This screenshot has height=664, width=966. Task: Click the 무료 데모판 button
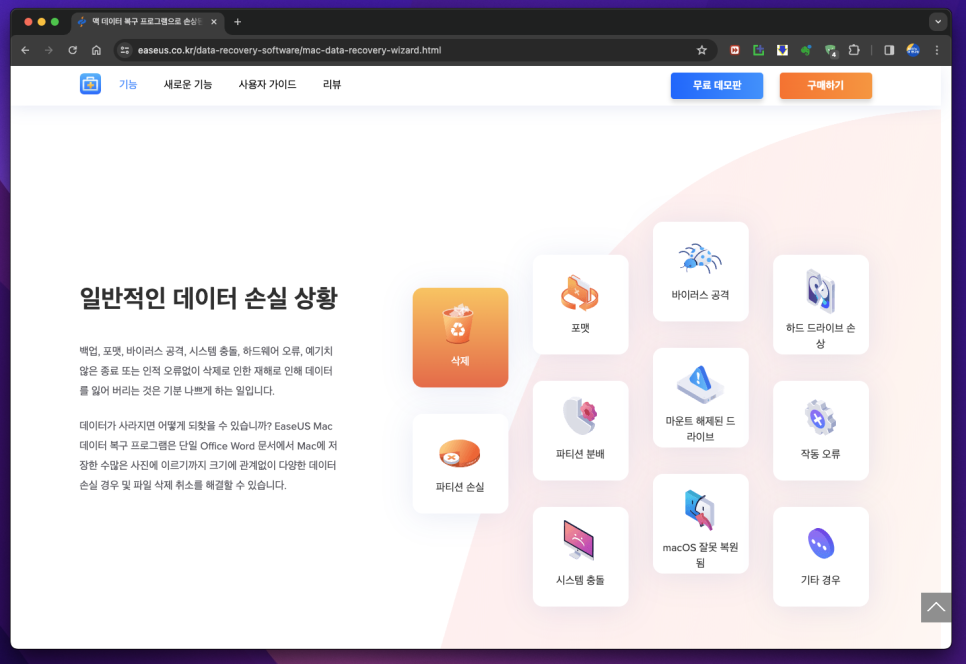tap(717, 86)
